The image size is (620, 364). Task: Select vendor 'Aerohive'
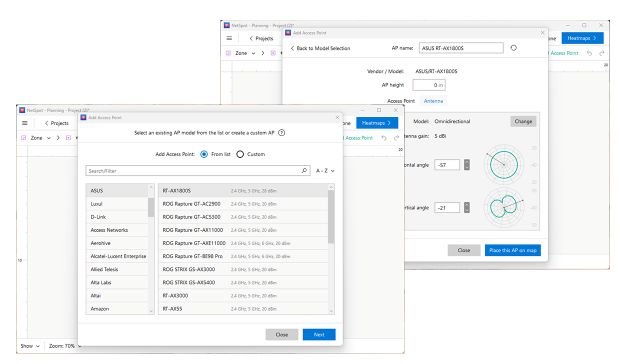(117, 243)
